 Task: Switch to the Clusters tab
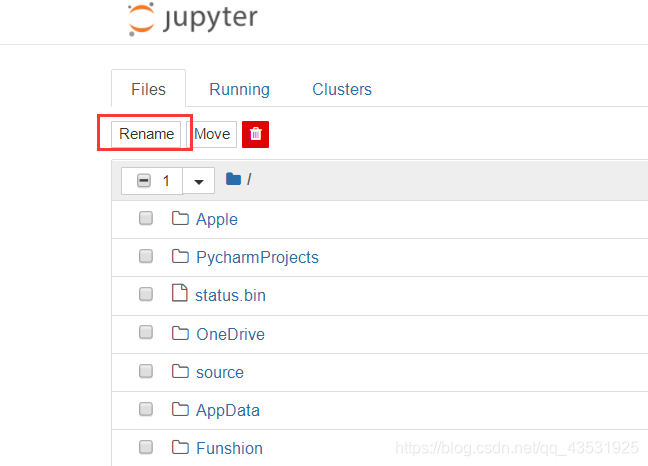click(x=342, y=89)
